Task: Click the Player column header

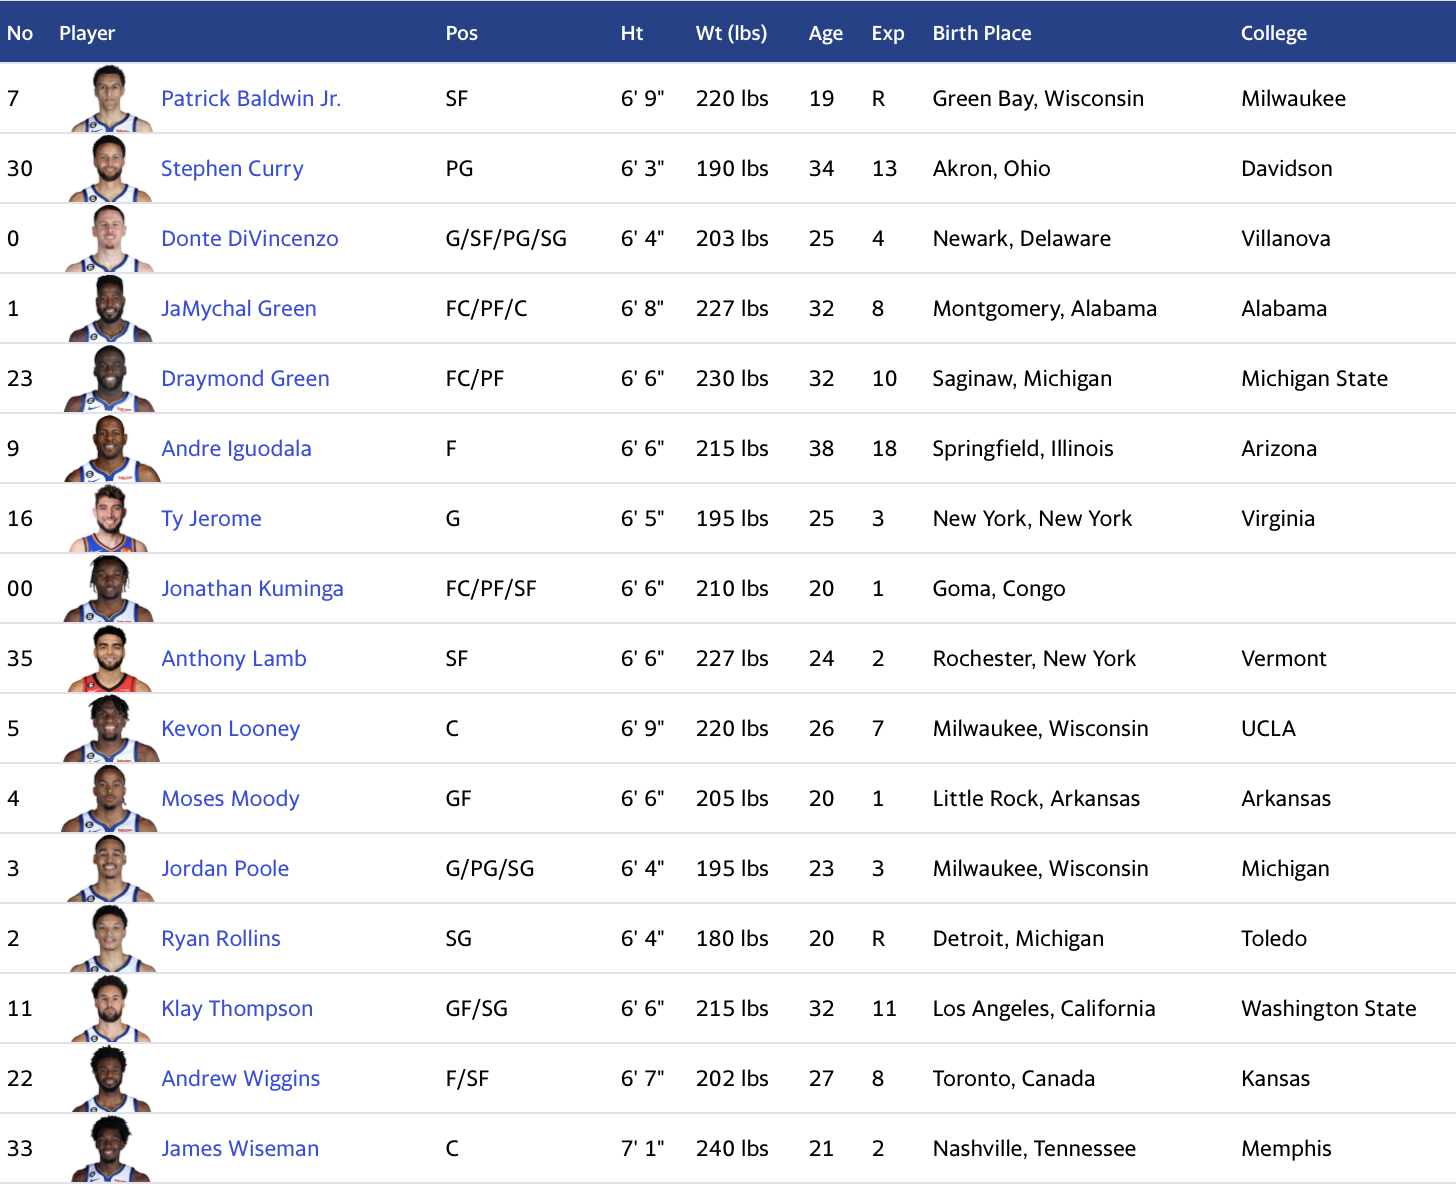Action: tap(87, 33)
